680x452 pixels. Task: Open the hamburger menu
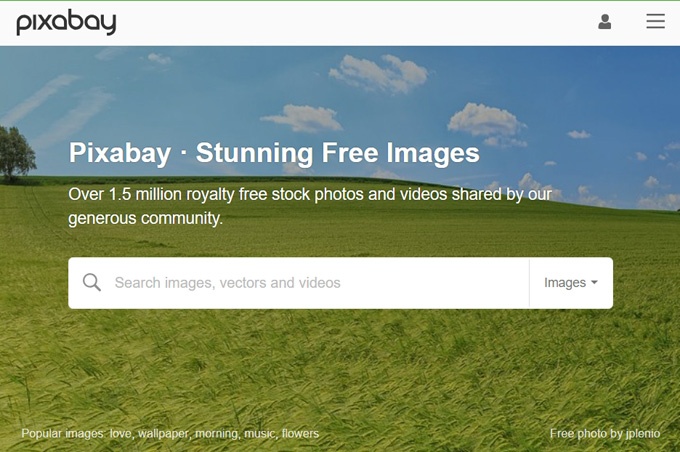coord(655,21)
